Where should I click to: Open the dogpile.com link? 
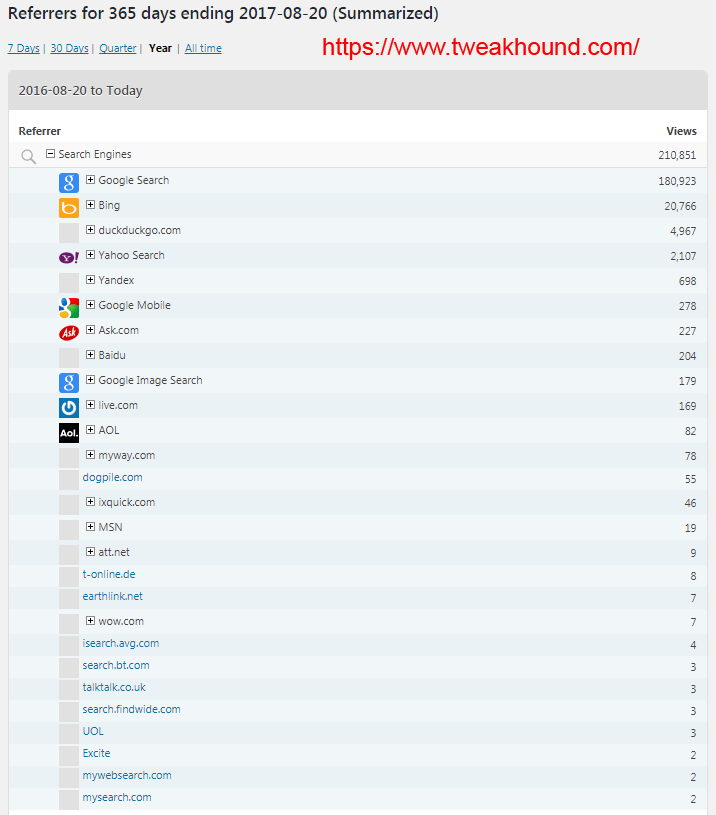(x=112, y=477)
